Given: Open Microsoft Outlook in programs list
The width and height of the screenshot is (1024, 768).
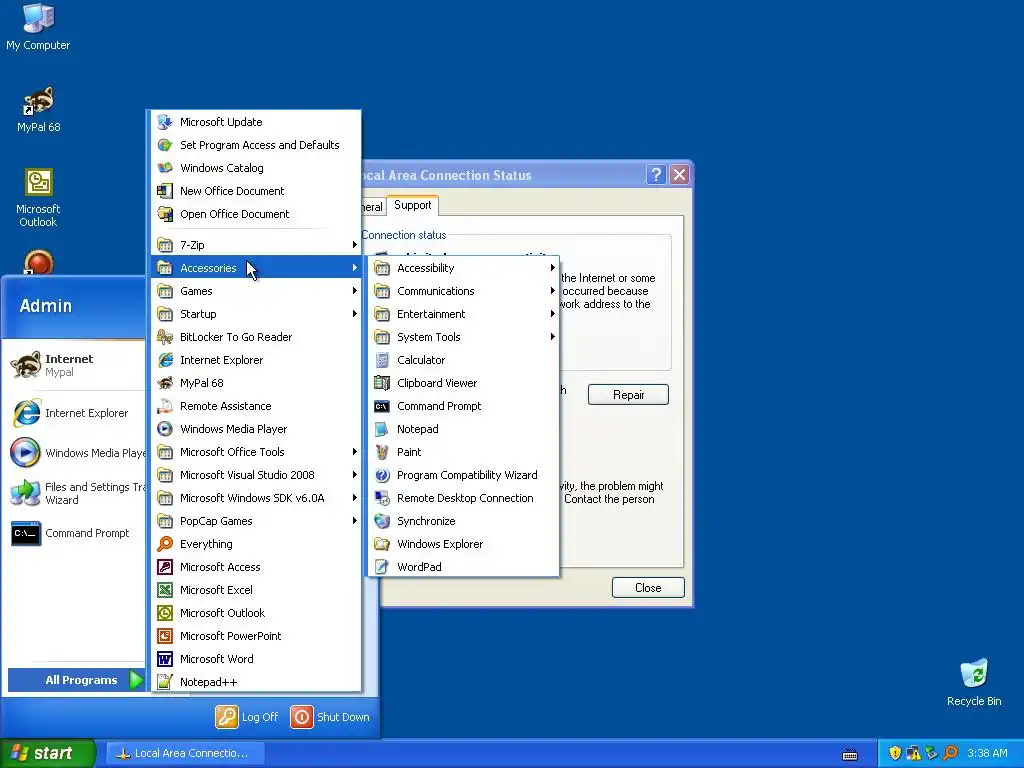Looking at the screenshot, I should 256,613.
